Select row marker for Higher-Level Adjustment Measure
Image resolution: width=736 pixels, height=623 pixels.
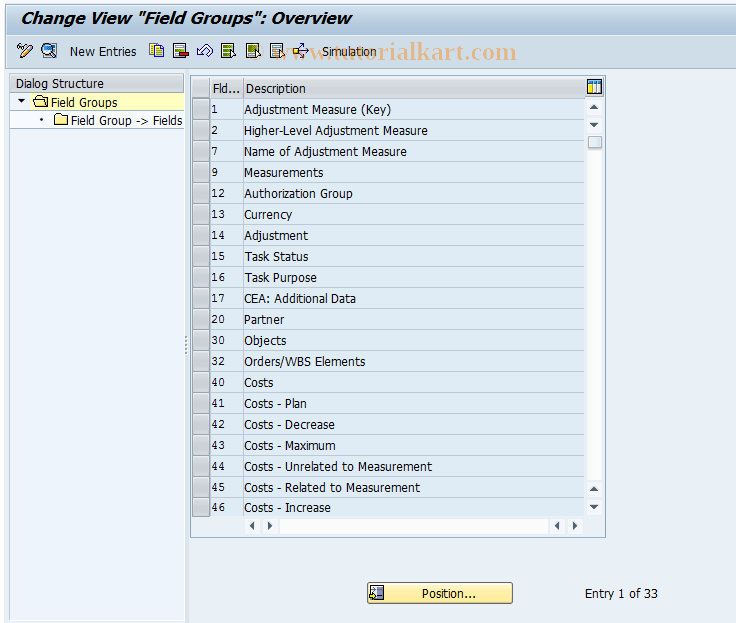pos(201,130)
